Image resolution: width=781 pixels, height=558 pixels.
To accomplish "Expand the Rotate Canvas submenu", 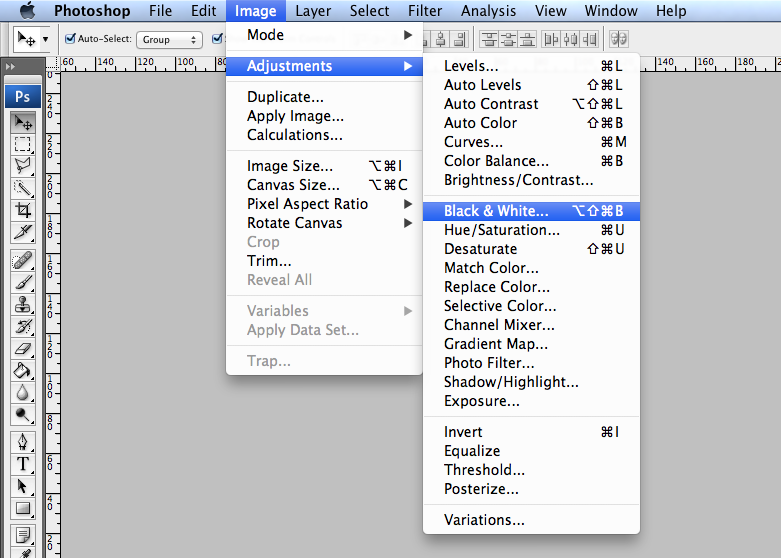I will click(324, 223).
